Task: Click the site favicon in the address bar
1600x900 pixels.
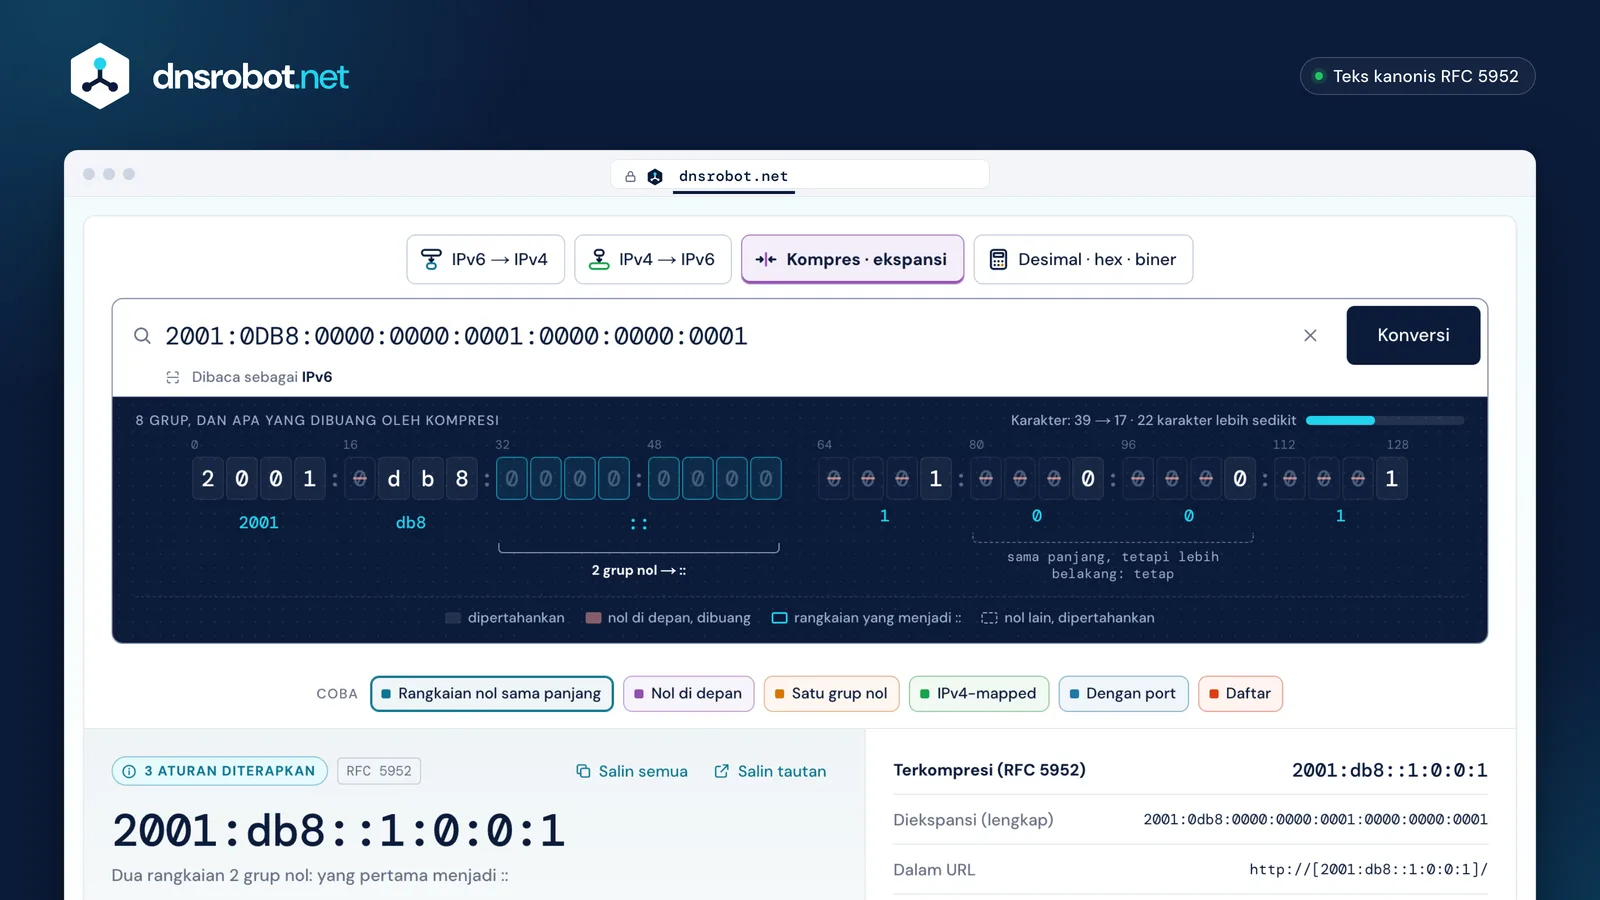Action: coord(655,177)
